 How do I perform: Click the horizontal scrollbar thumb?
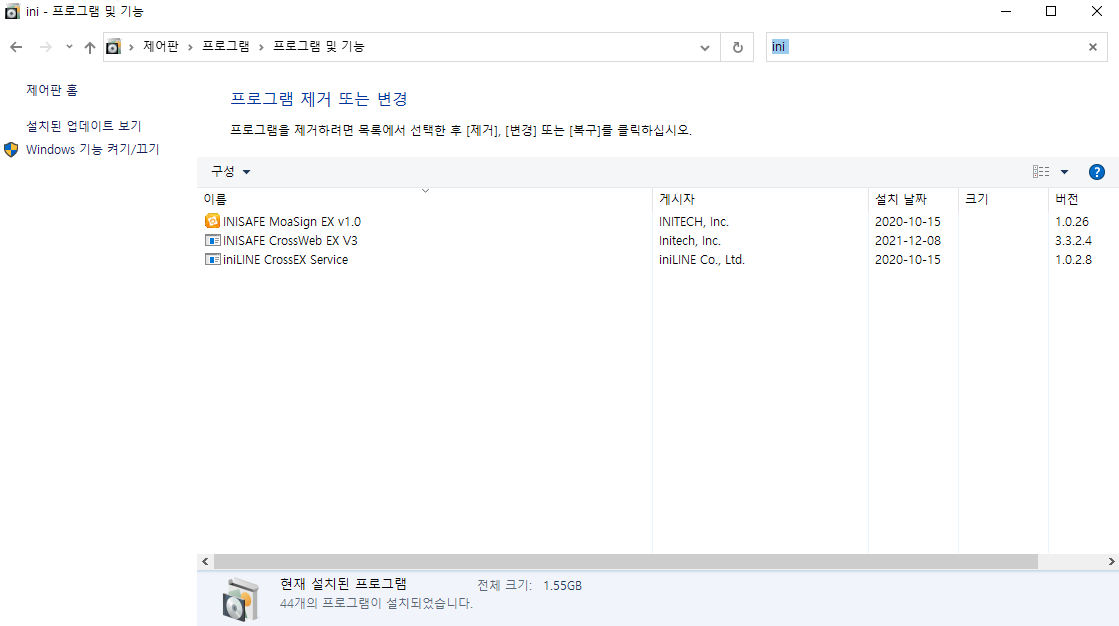click(625, 562)
